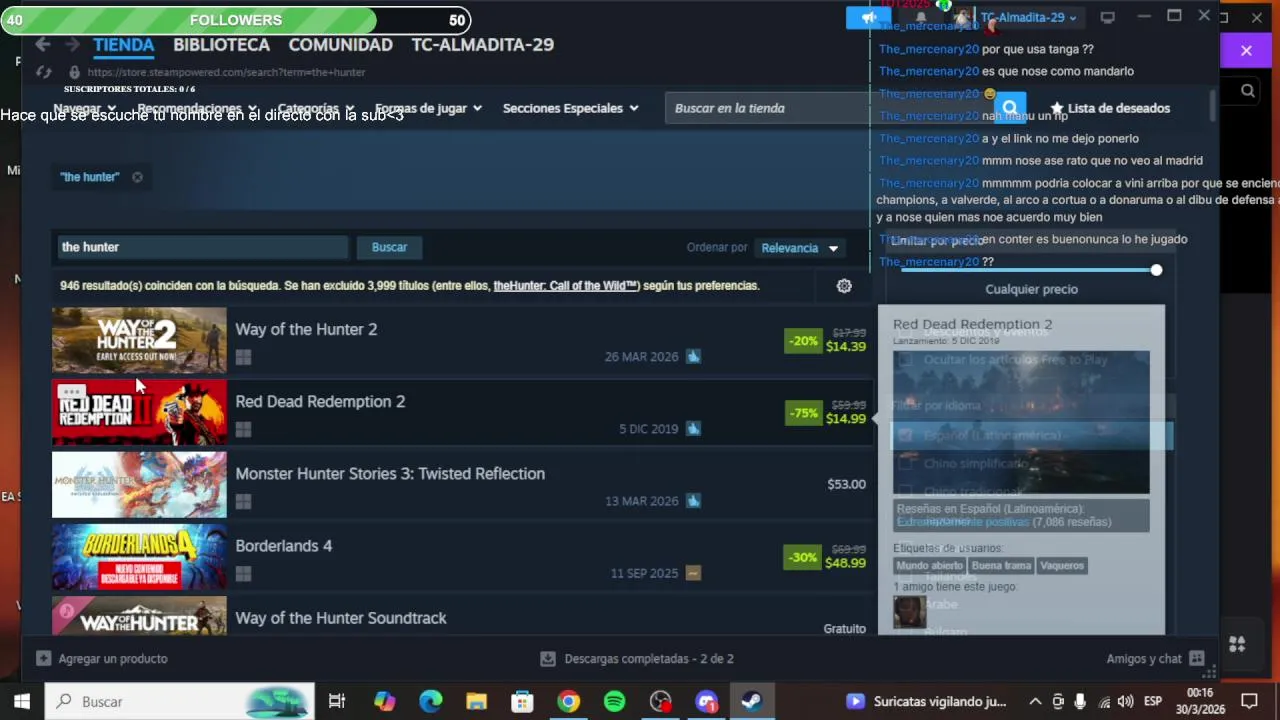This screenshot has height=720, width=1280.
Task: Open theHunter: Call of the Wild link
Action: click(x=565, y=286)
